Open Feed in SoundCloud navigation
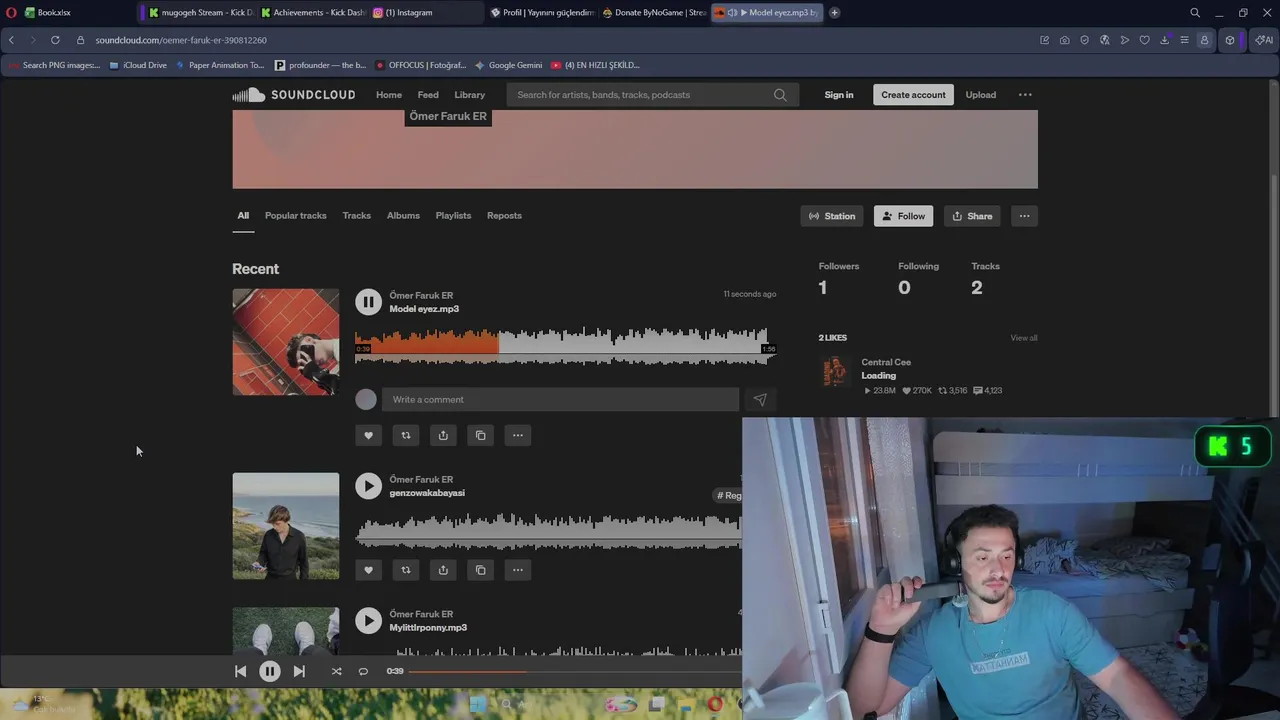Screen dimensions: 1280x720 [x=428, y=95]
